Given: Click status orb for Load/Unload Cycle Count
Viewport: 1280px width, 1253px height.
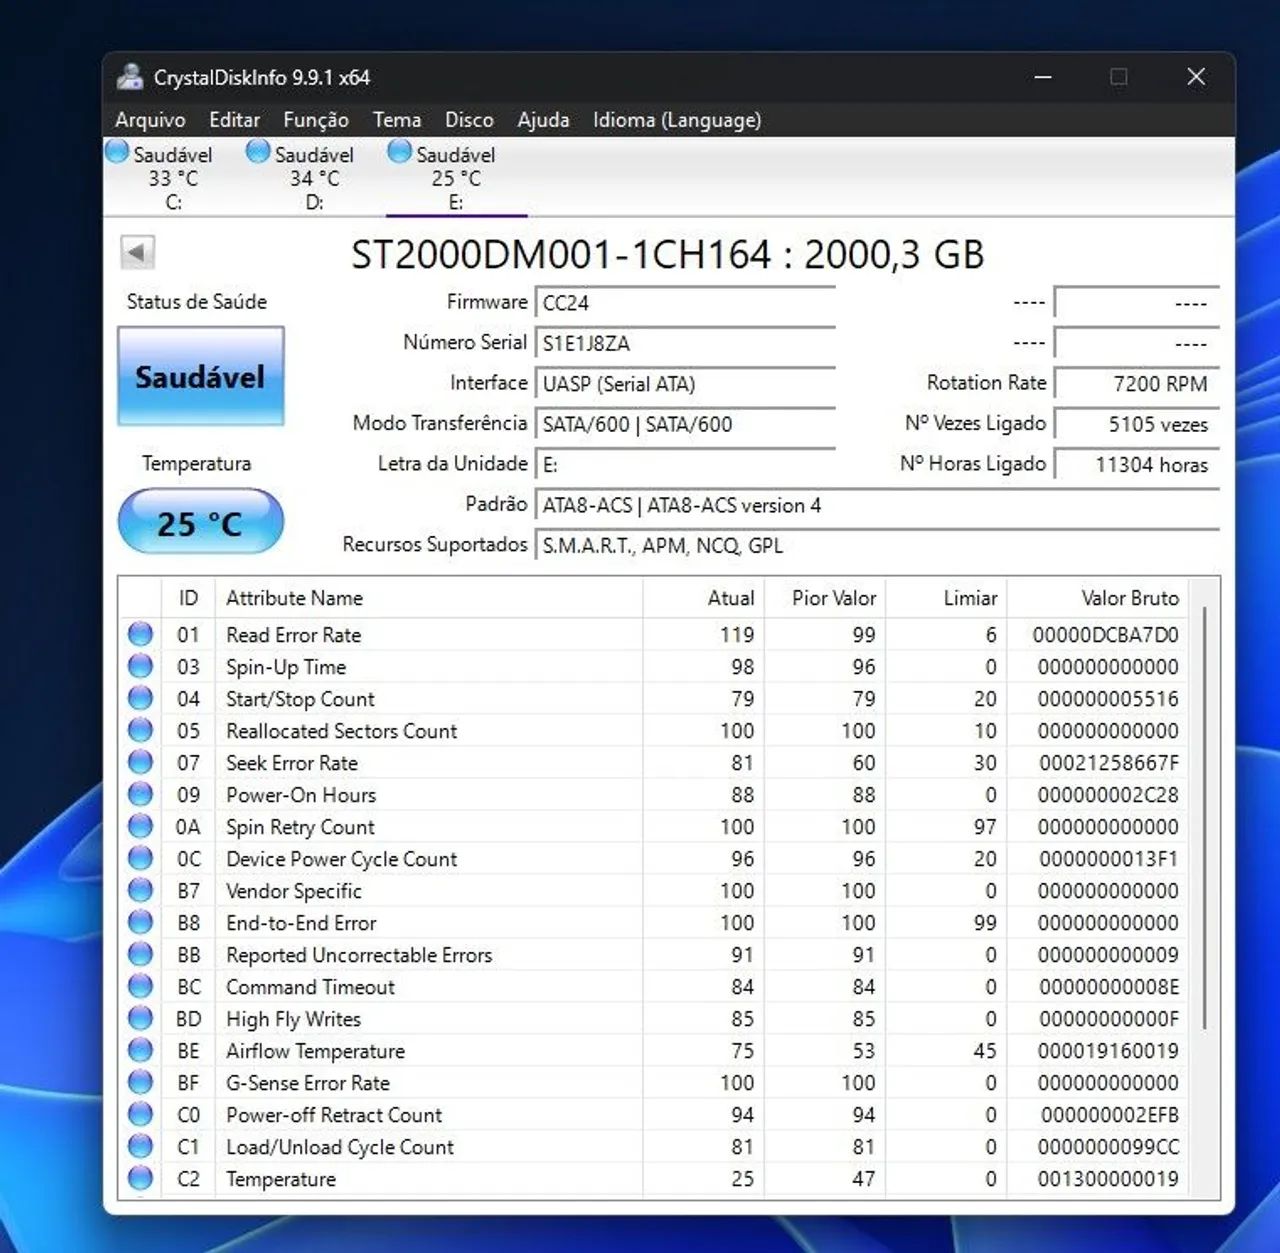Looking at the screenshot, I should 140,1146.
